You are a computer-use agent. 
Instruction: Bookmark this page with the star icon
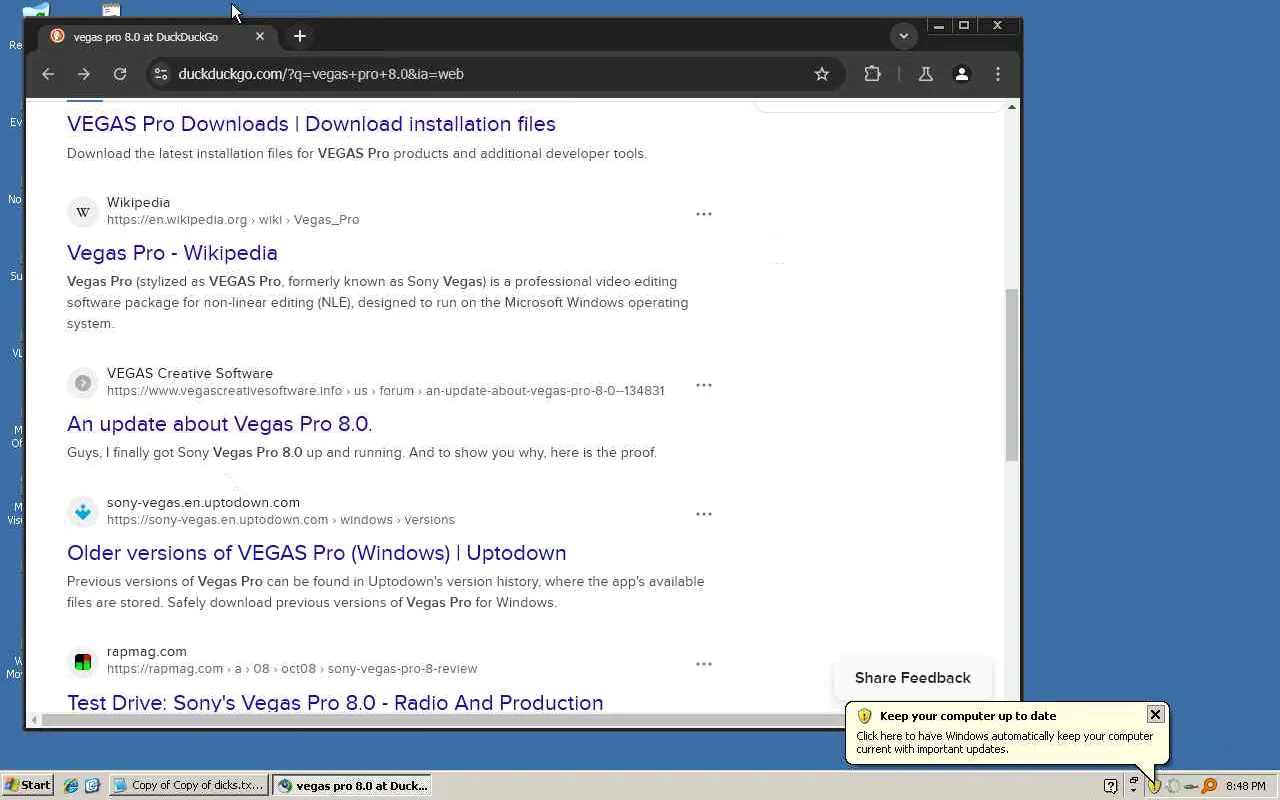point(822,74)
